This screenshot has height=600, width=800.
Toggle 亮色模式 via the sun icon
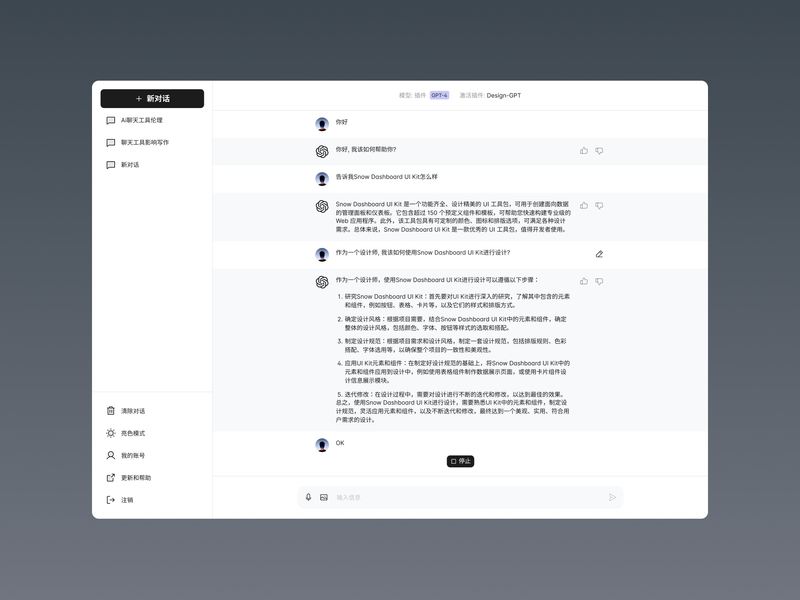click(111, 433)
